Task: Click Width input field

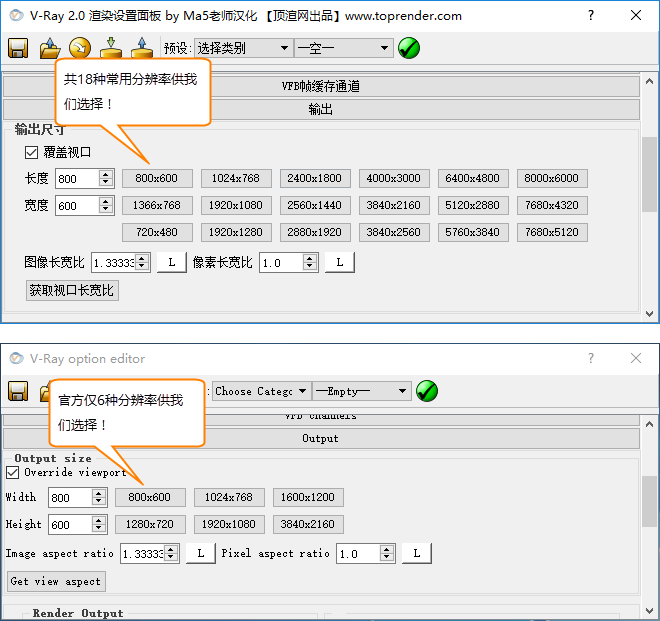Action: pos(70,498)
